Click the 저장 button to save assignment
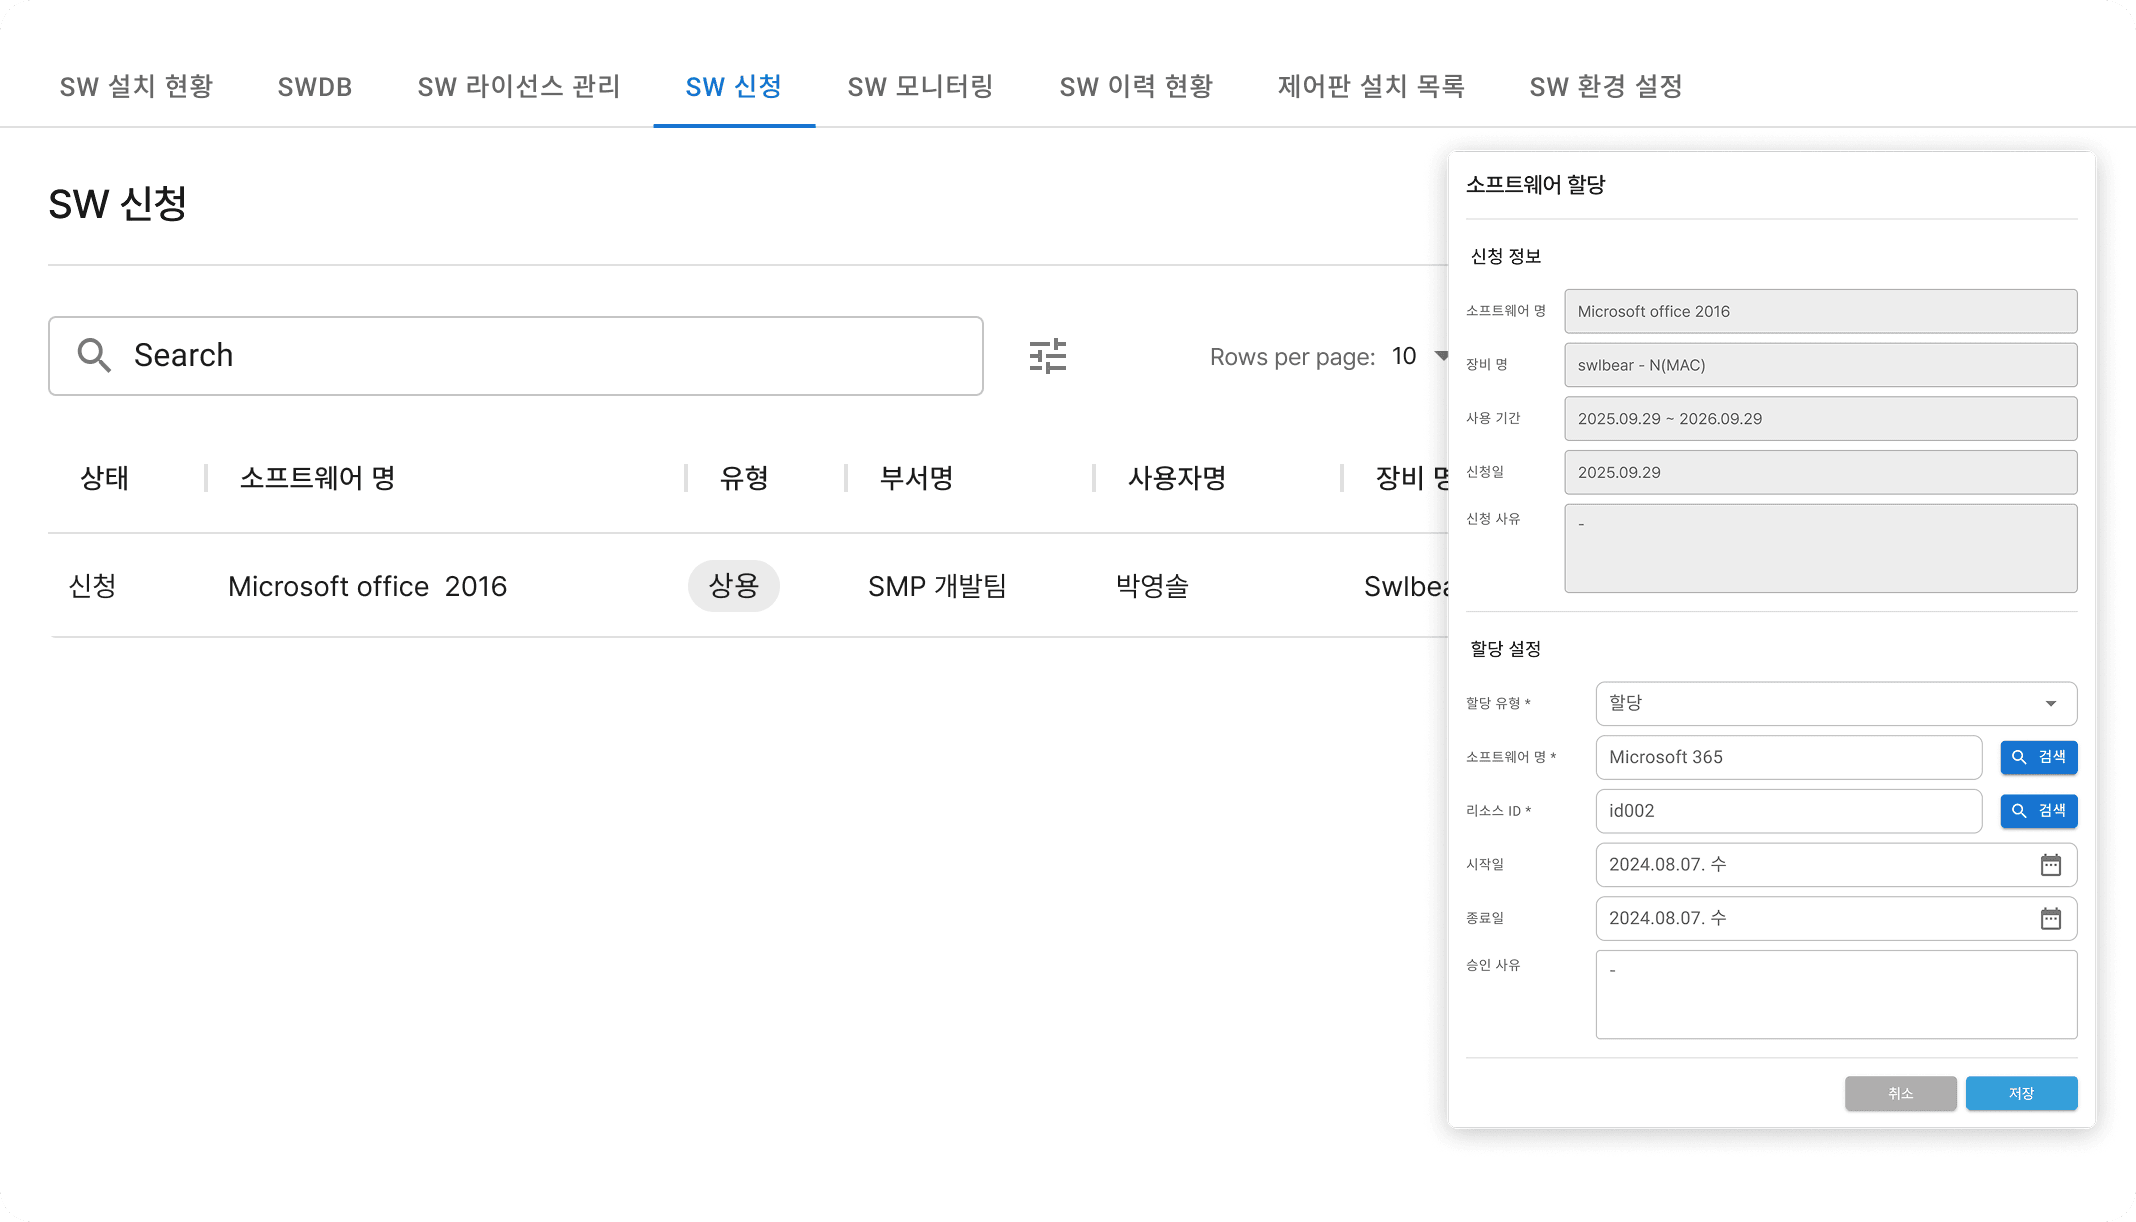Viewport: 2136px width, 1222px height. click(2021, 1093)
